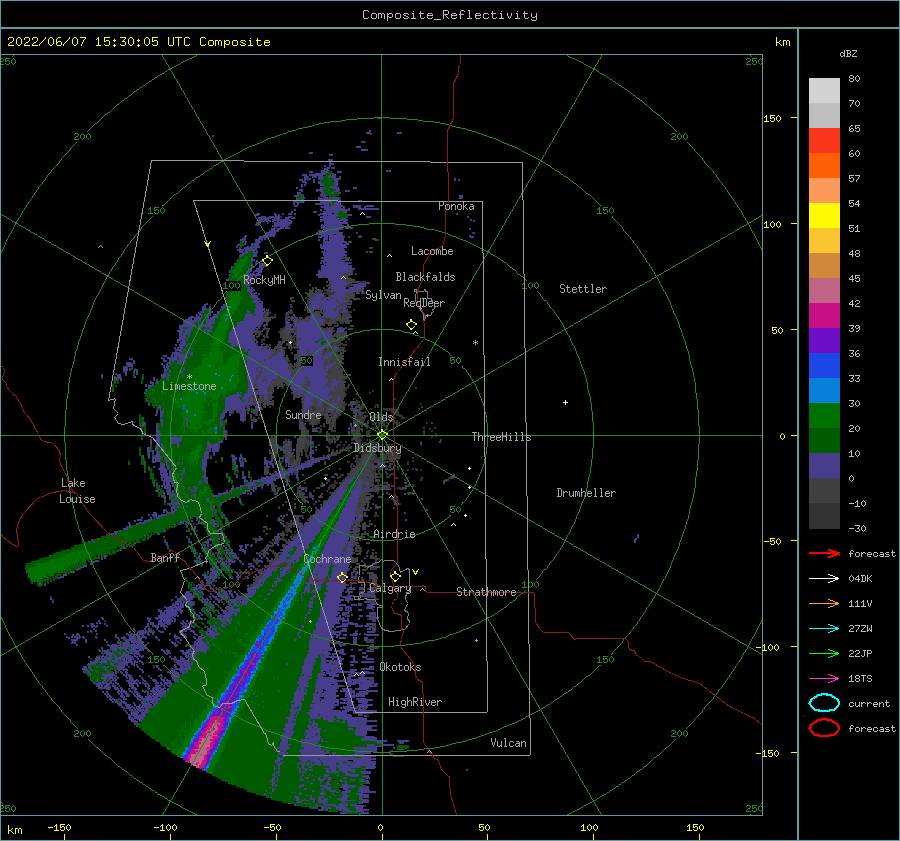Click the green 22JP arrow icon
Image resolution: width=900 pixels, height=841 pixels.
824,653
